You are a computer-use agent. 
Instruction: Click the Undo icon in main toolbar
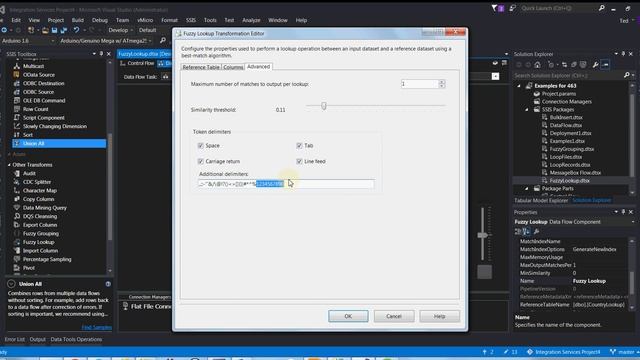(76, 30)
